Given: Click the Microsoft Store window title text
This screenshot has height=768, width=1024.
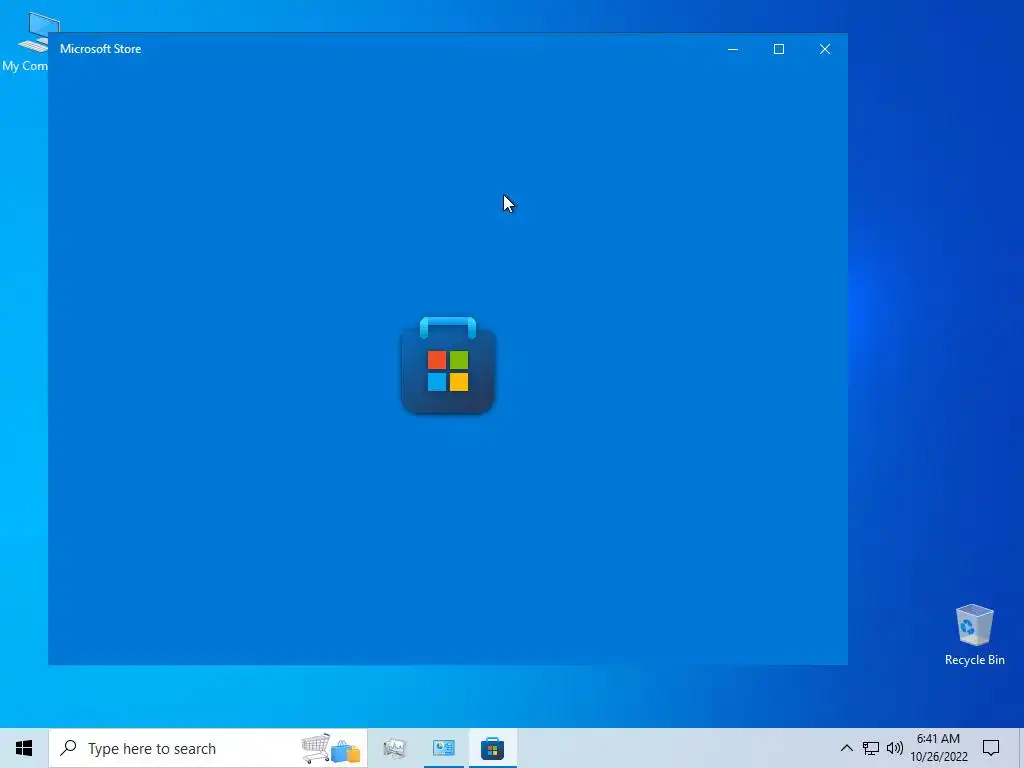Looking at the screenshot, I should (x=101, y=49).
